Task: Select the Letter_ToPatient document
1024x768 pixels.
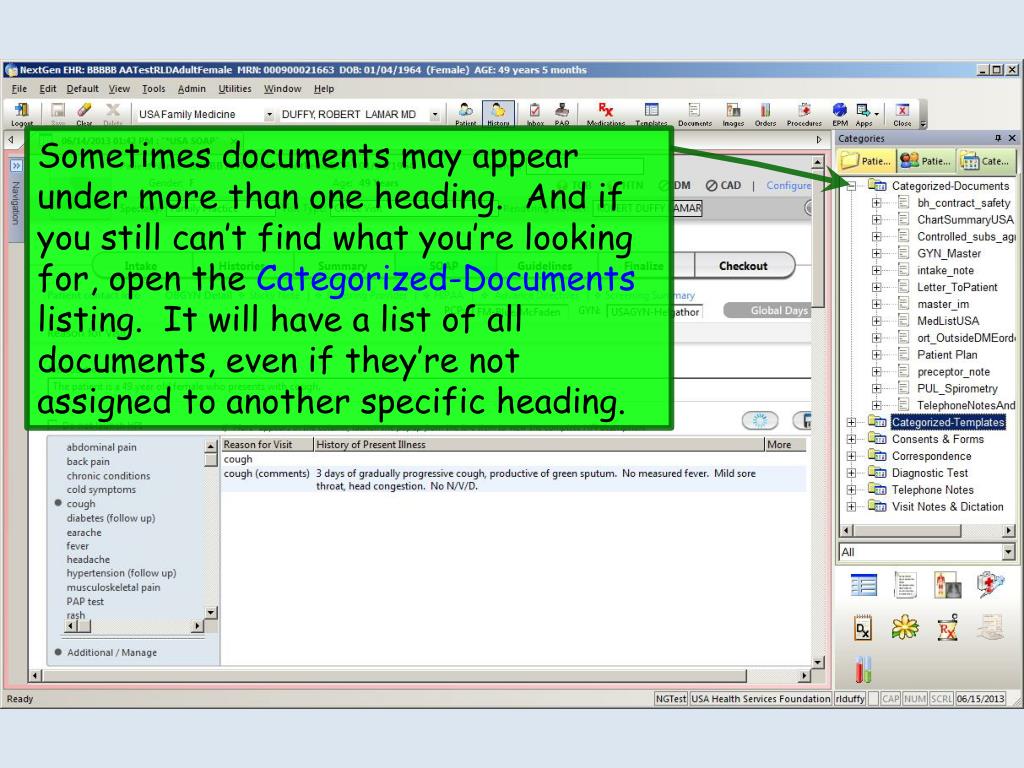Action: [x=957, y=287]
